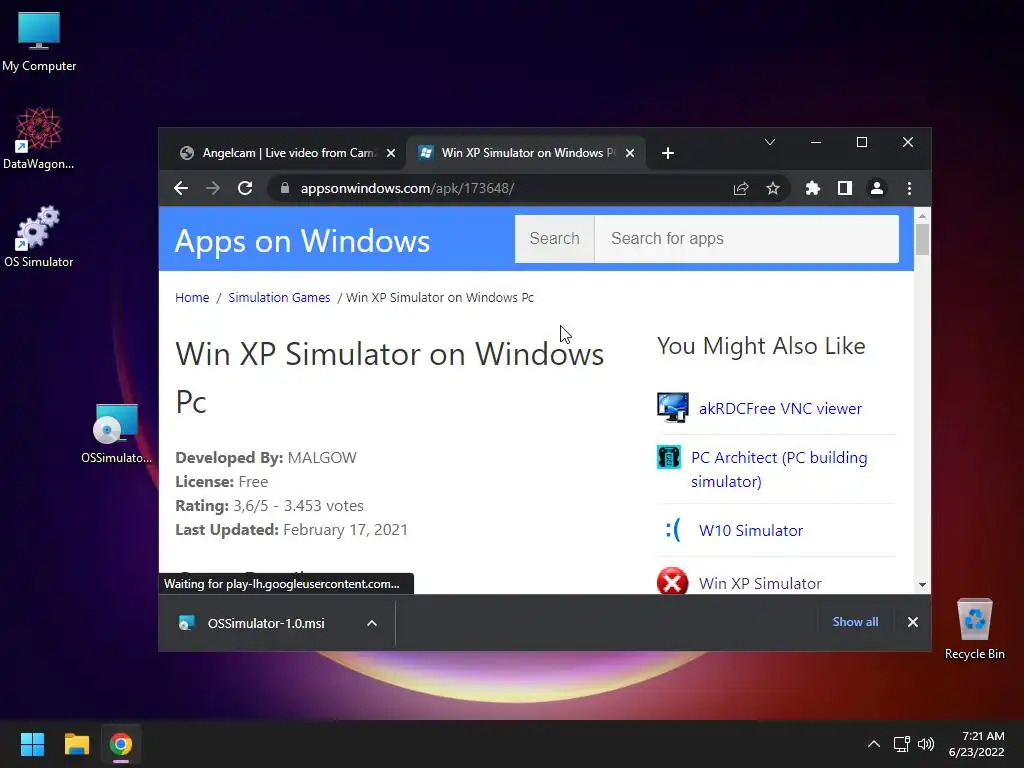Click the License: Free text
This screenshot has height=768, width=1024.
(221, 482)
